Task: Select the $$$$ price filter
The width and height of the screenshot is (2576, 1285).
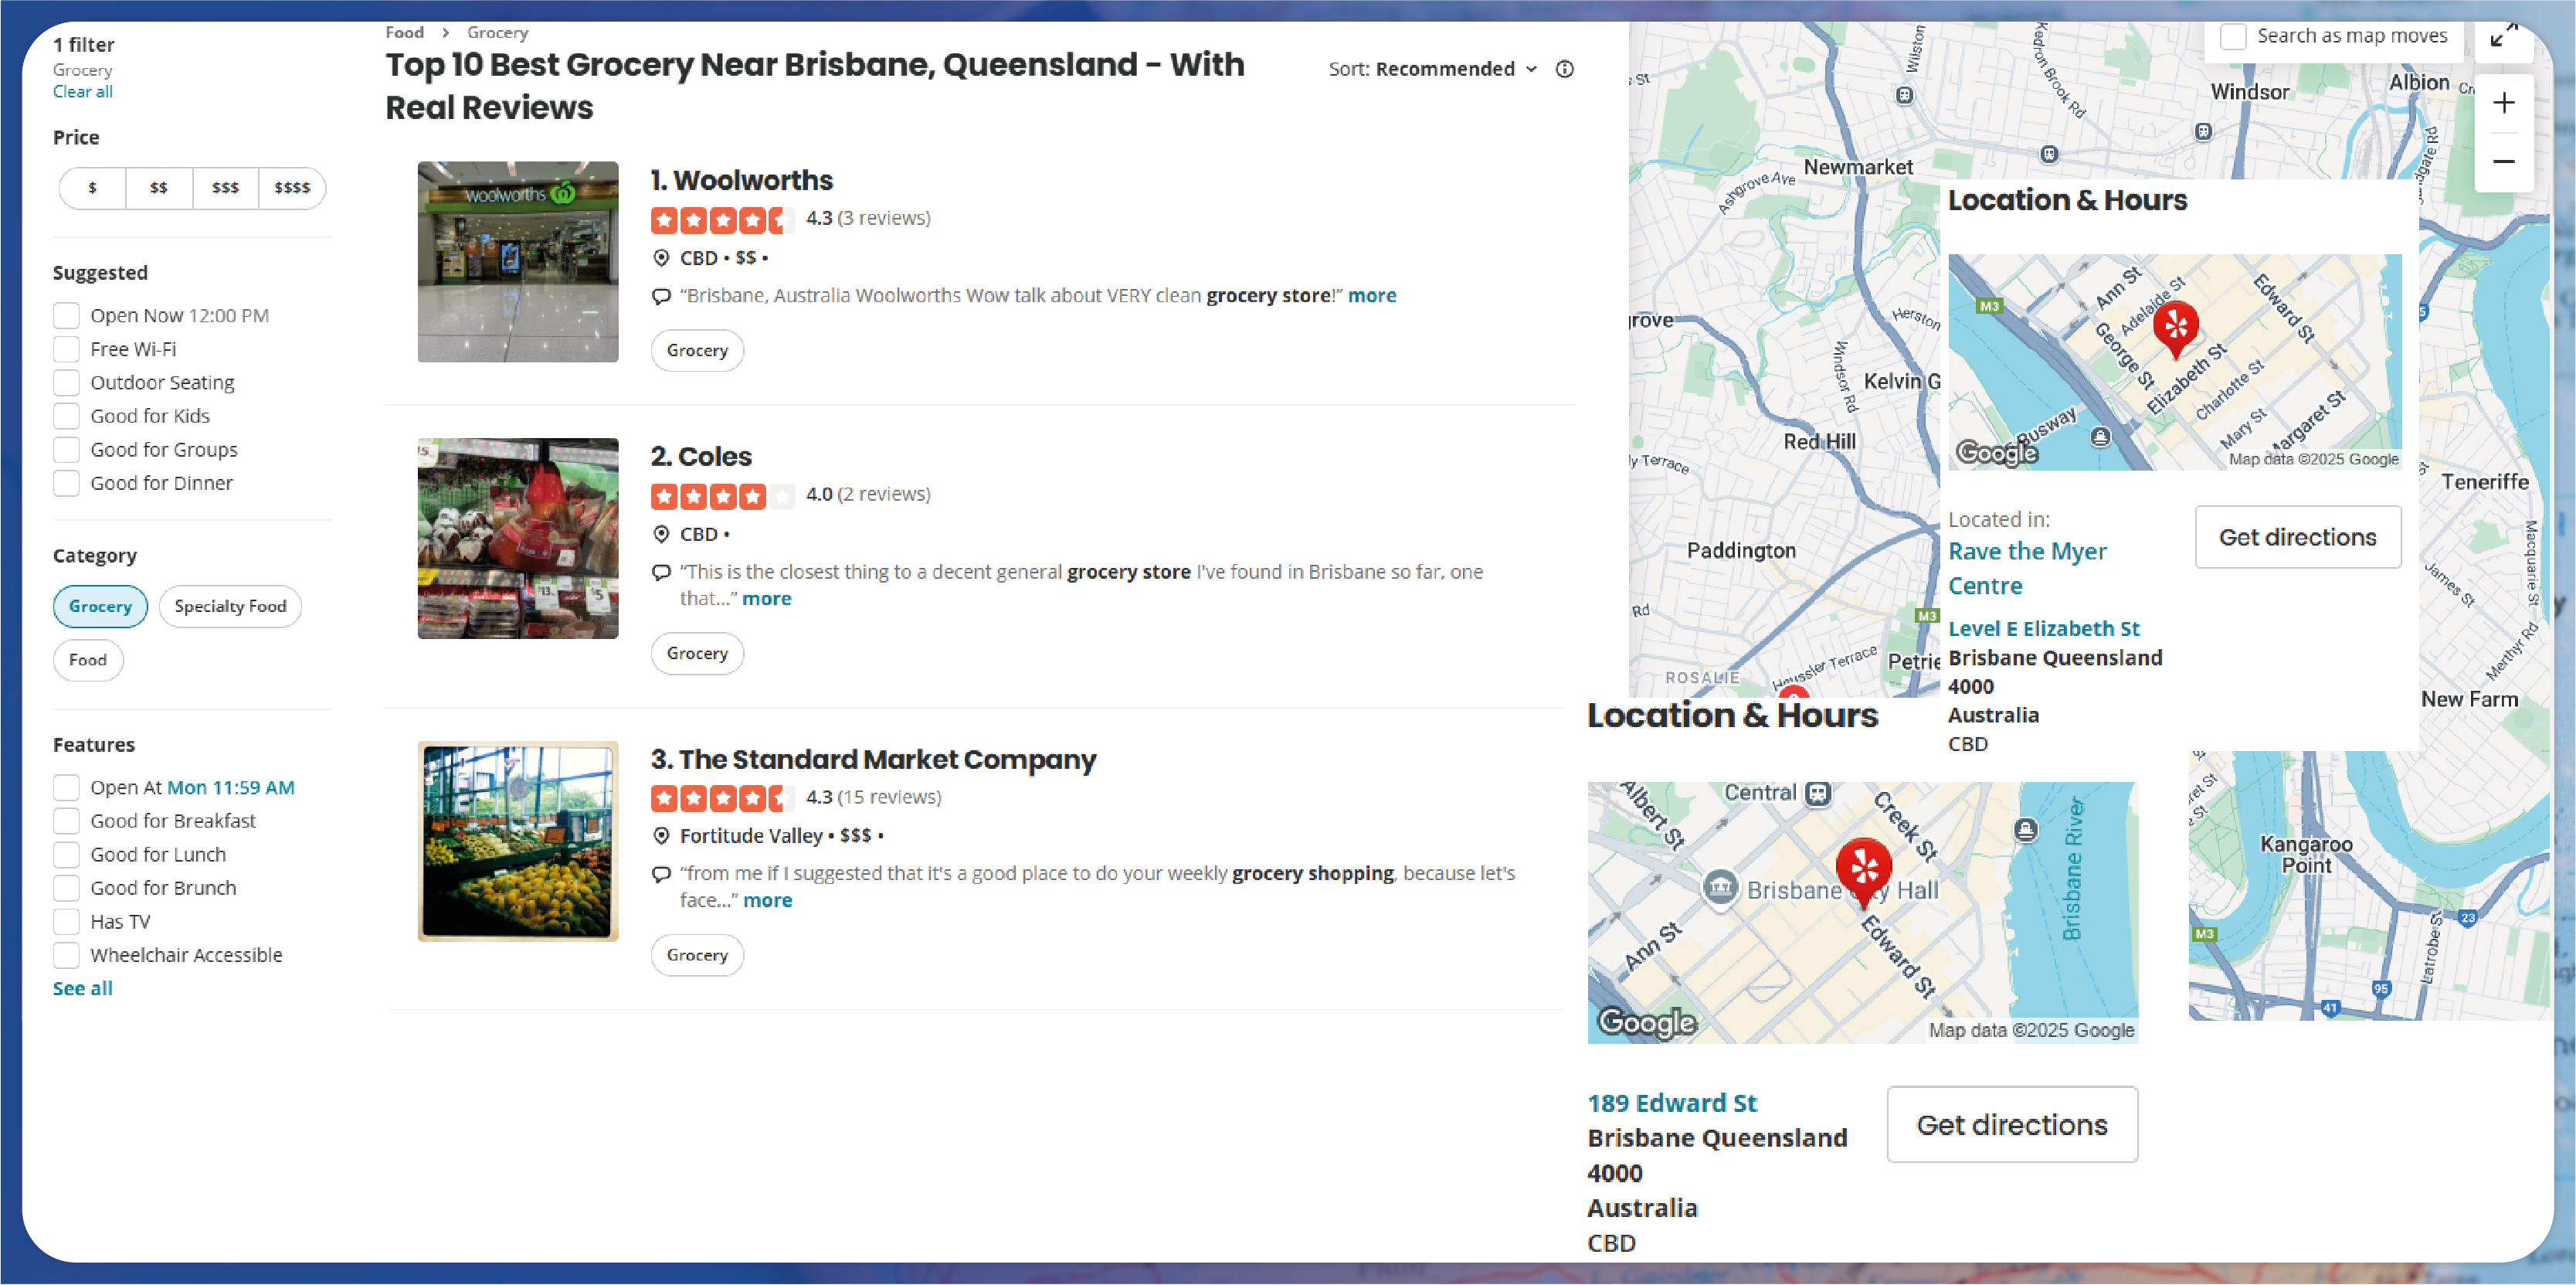Action: point(292,188)
